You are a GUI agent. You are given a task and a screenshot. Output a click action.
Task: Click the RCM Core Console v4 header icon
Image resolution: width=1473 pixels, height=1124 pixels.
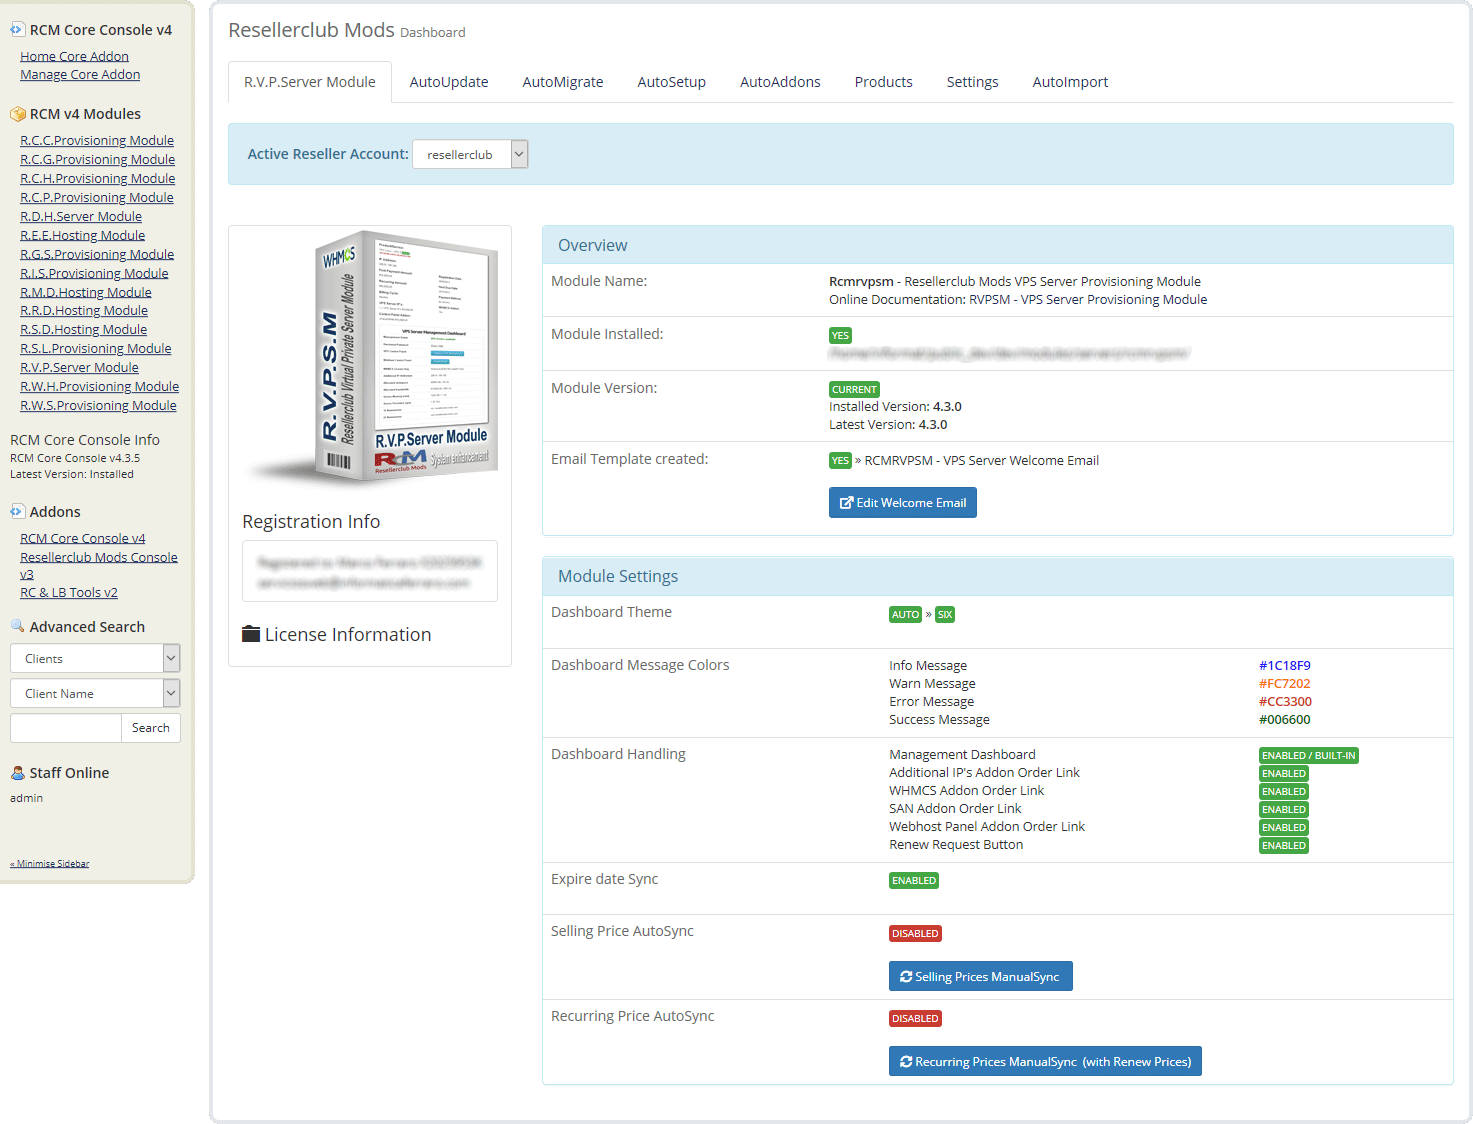pos(17,30)
